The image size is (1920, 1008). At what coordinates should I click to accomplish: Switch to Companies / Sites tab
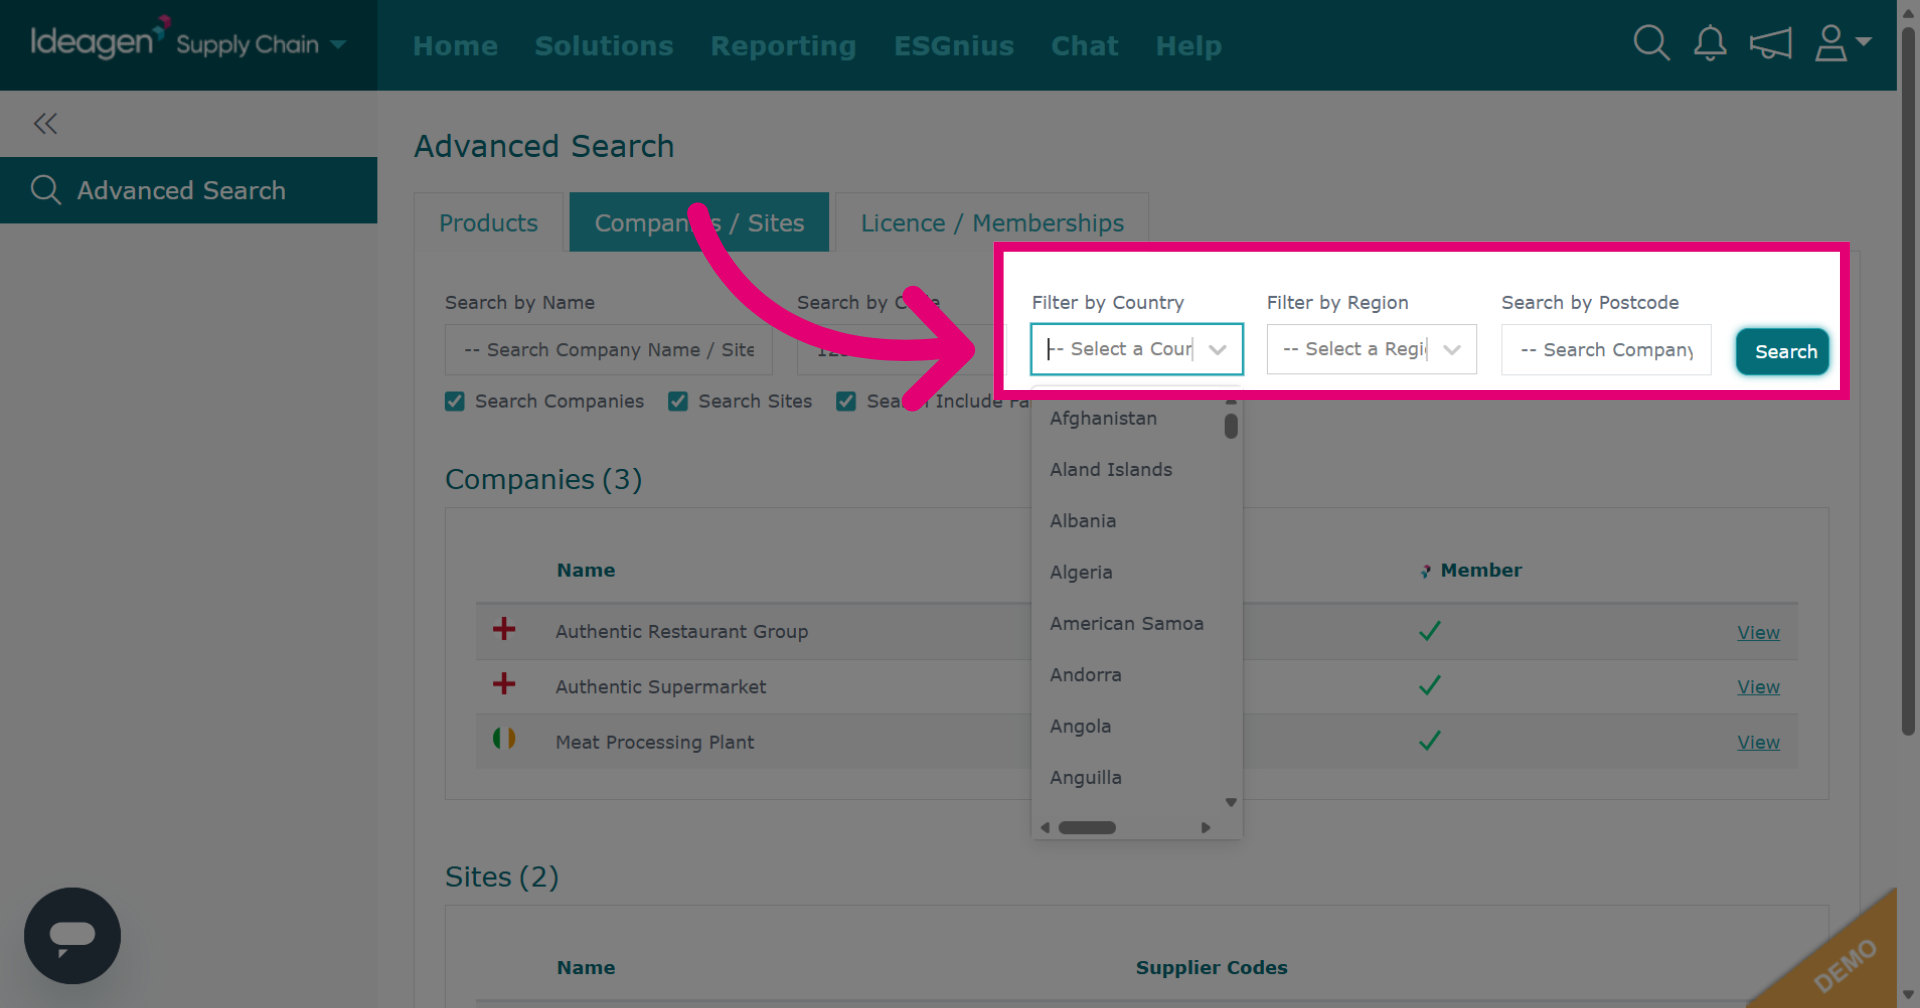[x=699, y=222]
